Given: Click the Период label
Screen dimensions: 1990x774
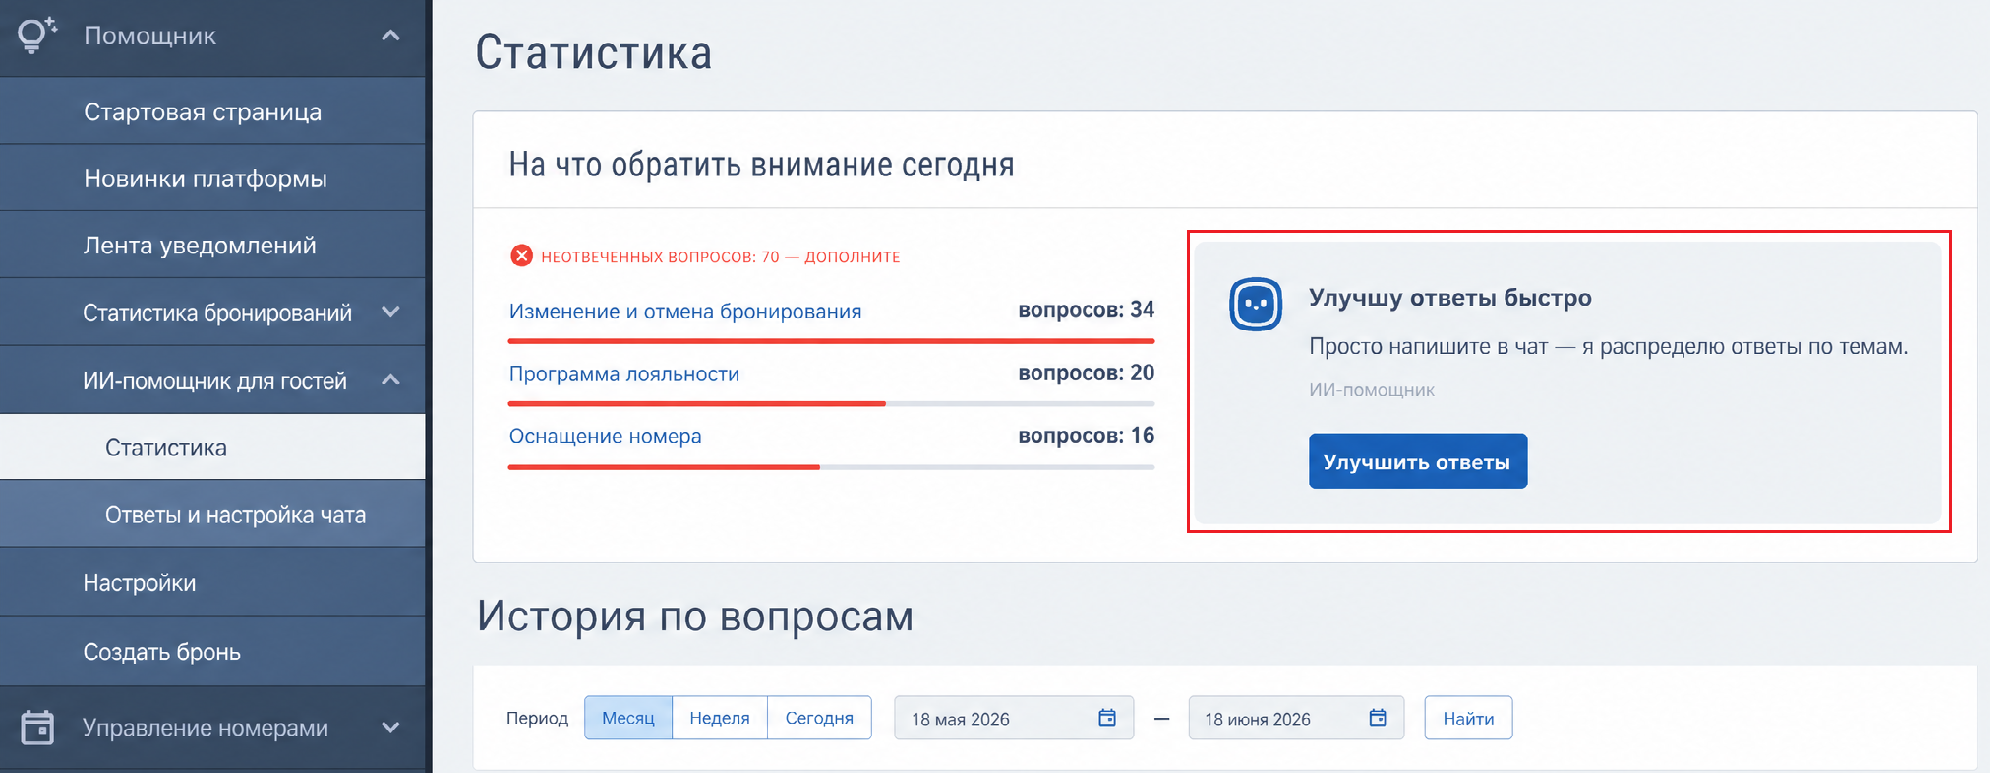Looking at the screenshot, I should click(536, 718).
